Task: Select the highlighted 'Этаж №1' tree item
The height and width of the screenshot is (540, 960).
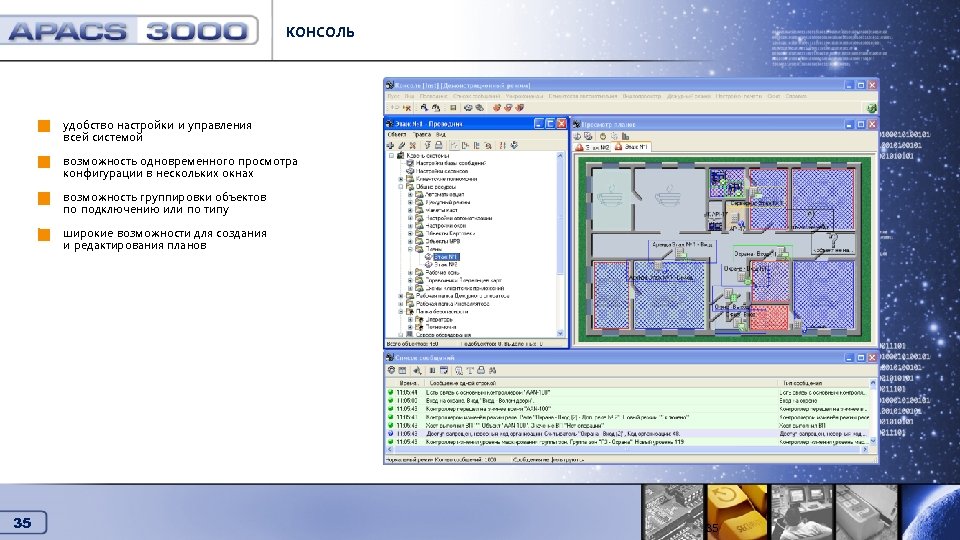Action: point(446,257)
